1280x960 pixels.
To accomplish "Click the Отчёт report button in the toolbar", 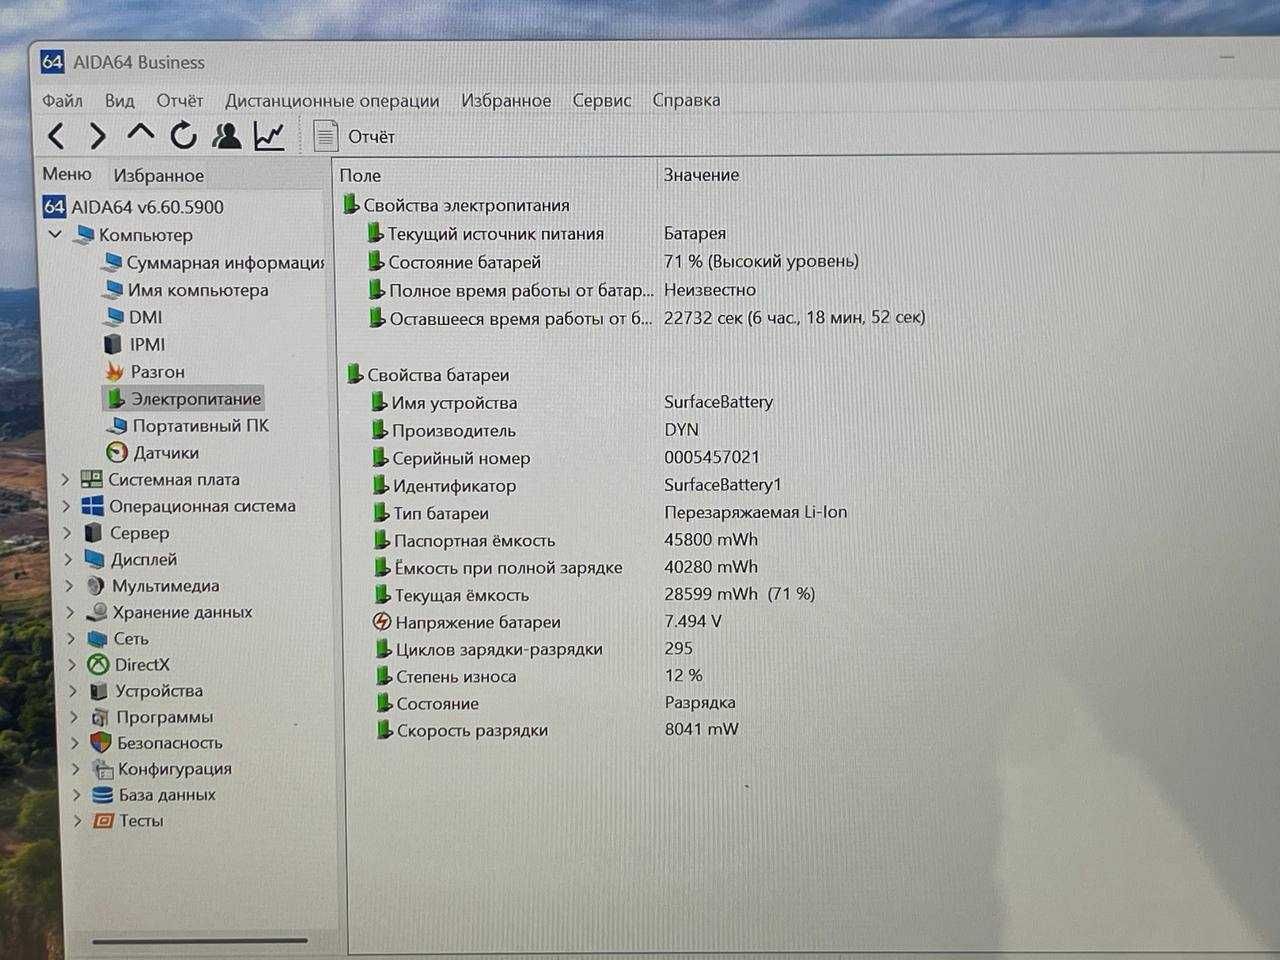I will point(354,136).
